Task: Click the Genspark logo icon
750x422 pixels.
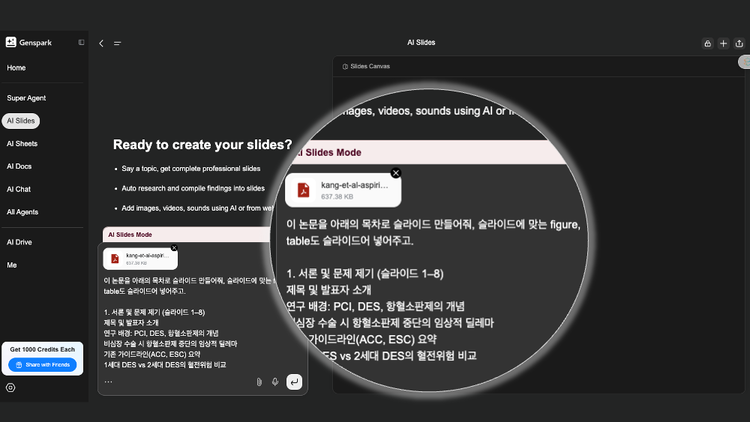Action: (x=11, y=42)
